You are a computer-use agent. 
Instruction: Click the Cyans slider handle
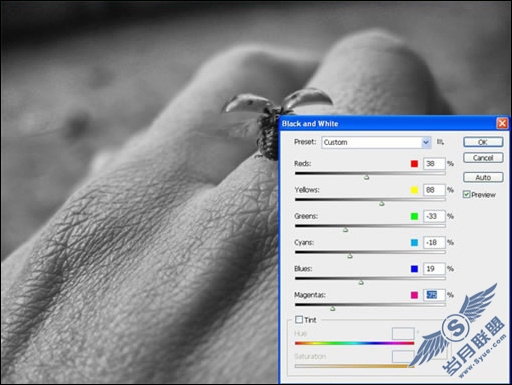point(350,256)
